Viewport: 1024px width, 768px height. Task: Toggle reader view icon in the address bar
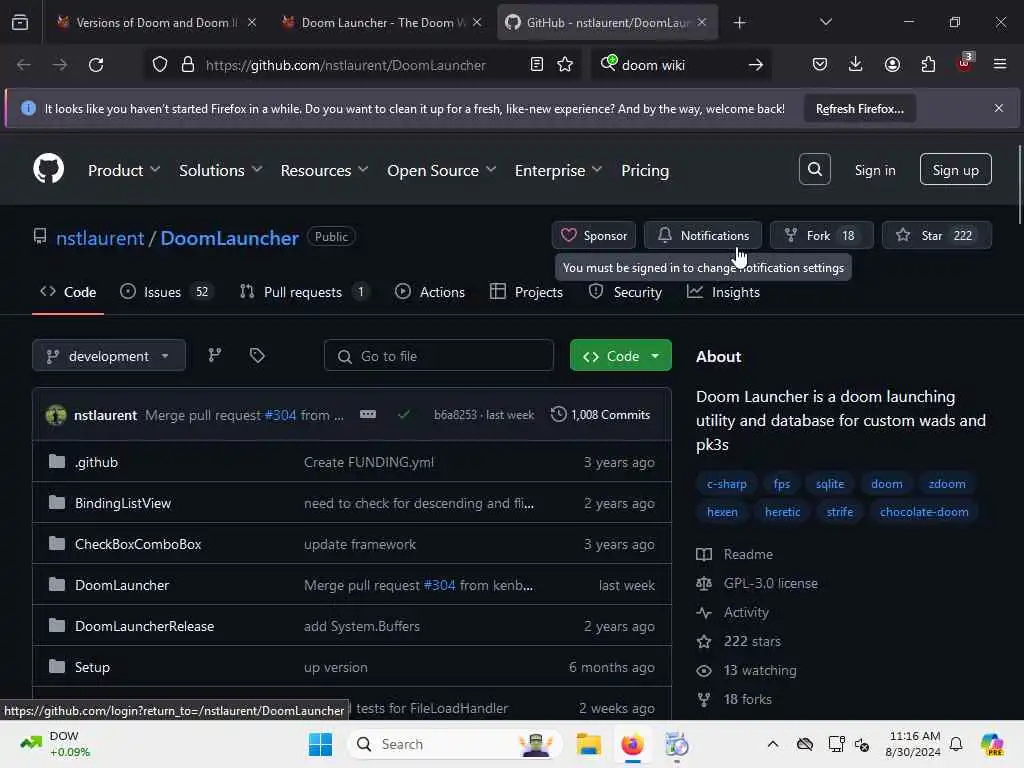point(537,65)
